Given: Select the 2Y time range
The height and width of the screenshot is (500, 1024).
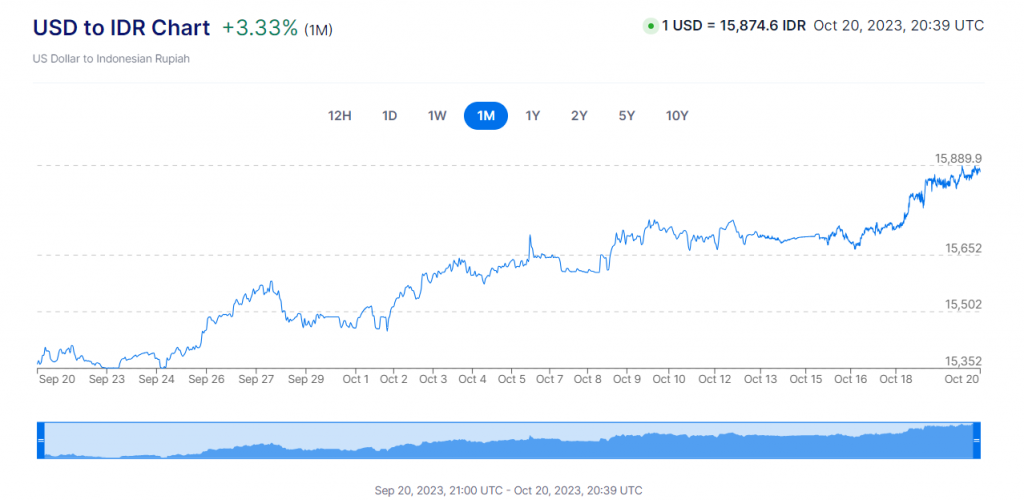Looking at the screenshot, I should click(579, 116).
